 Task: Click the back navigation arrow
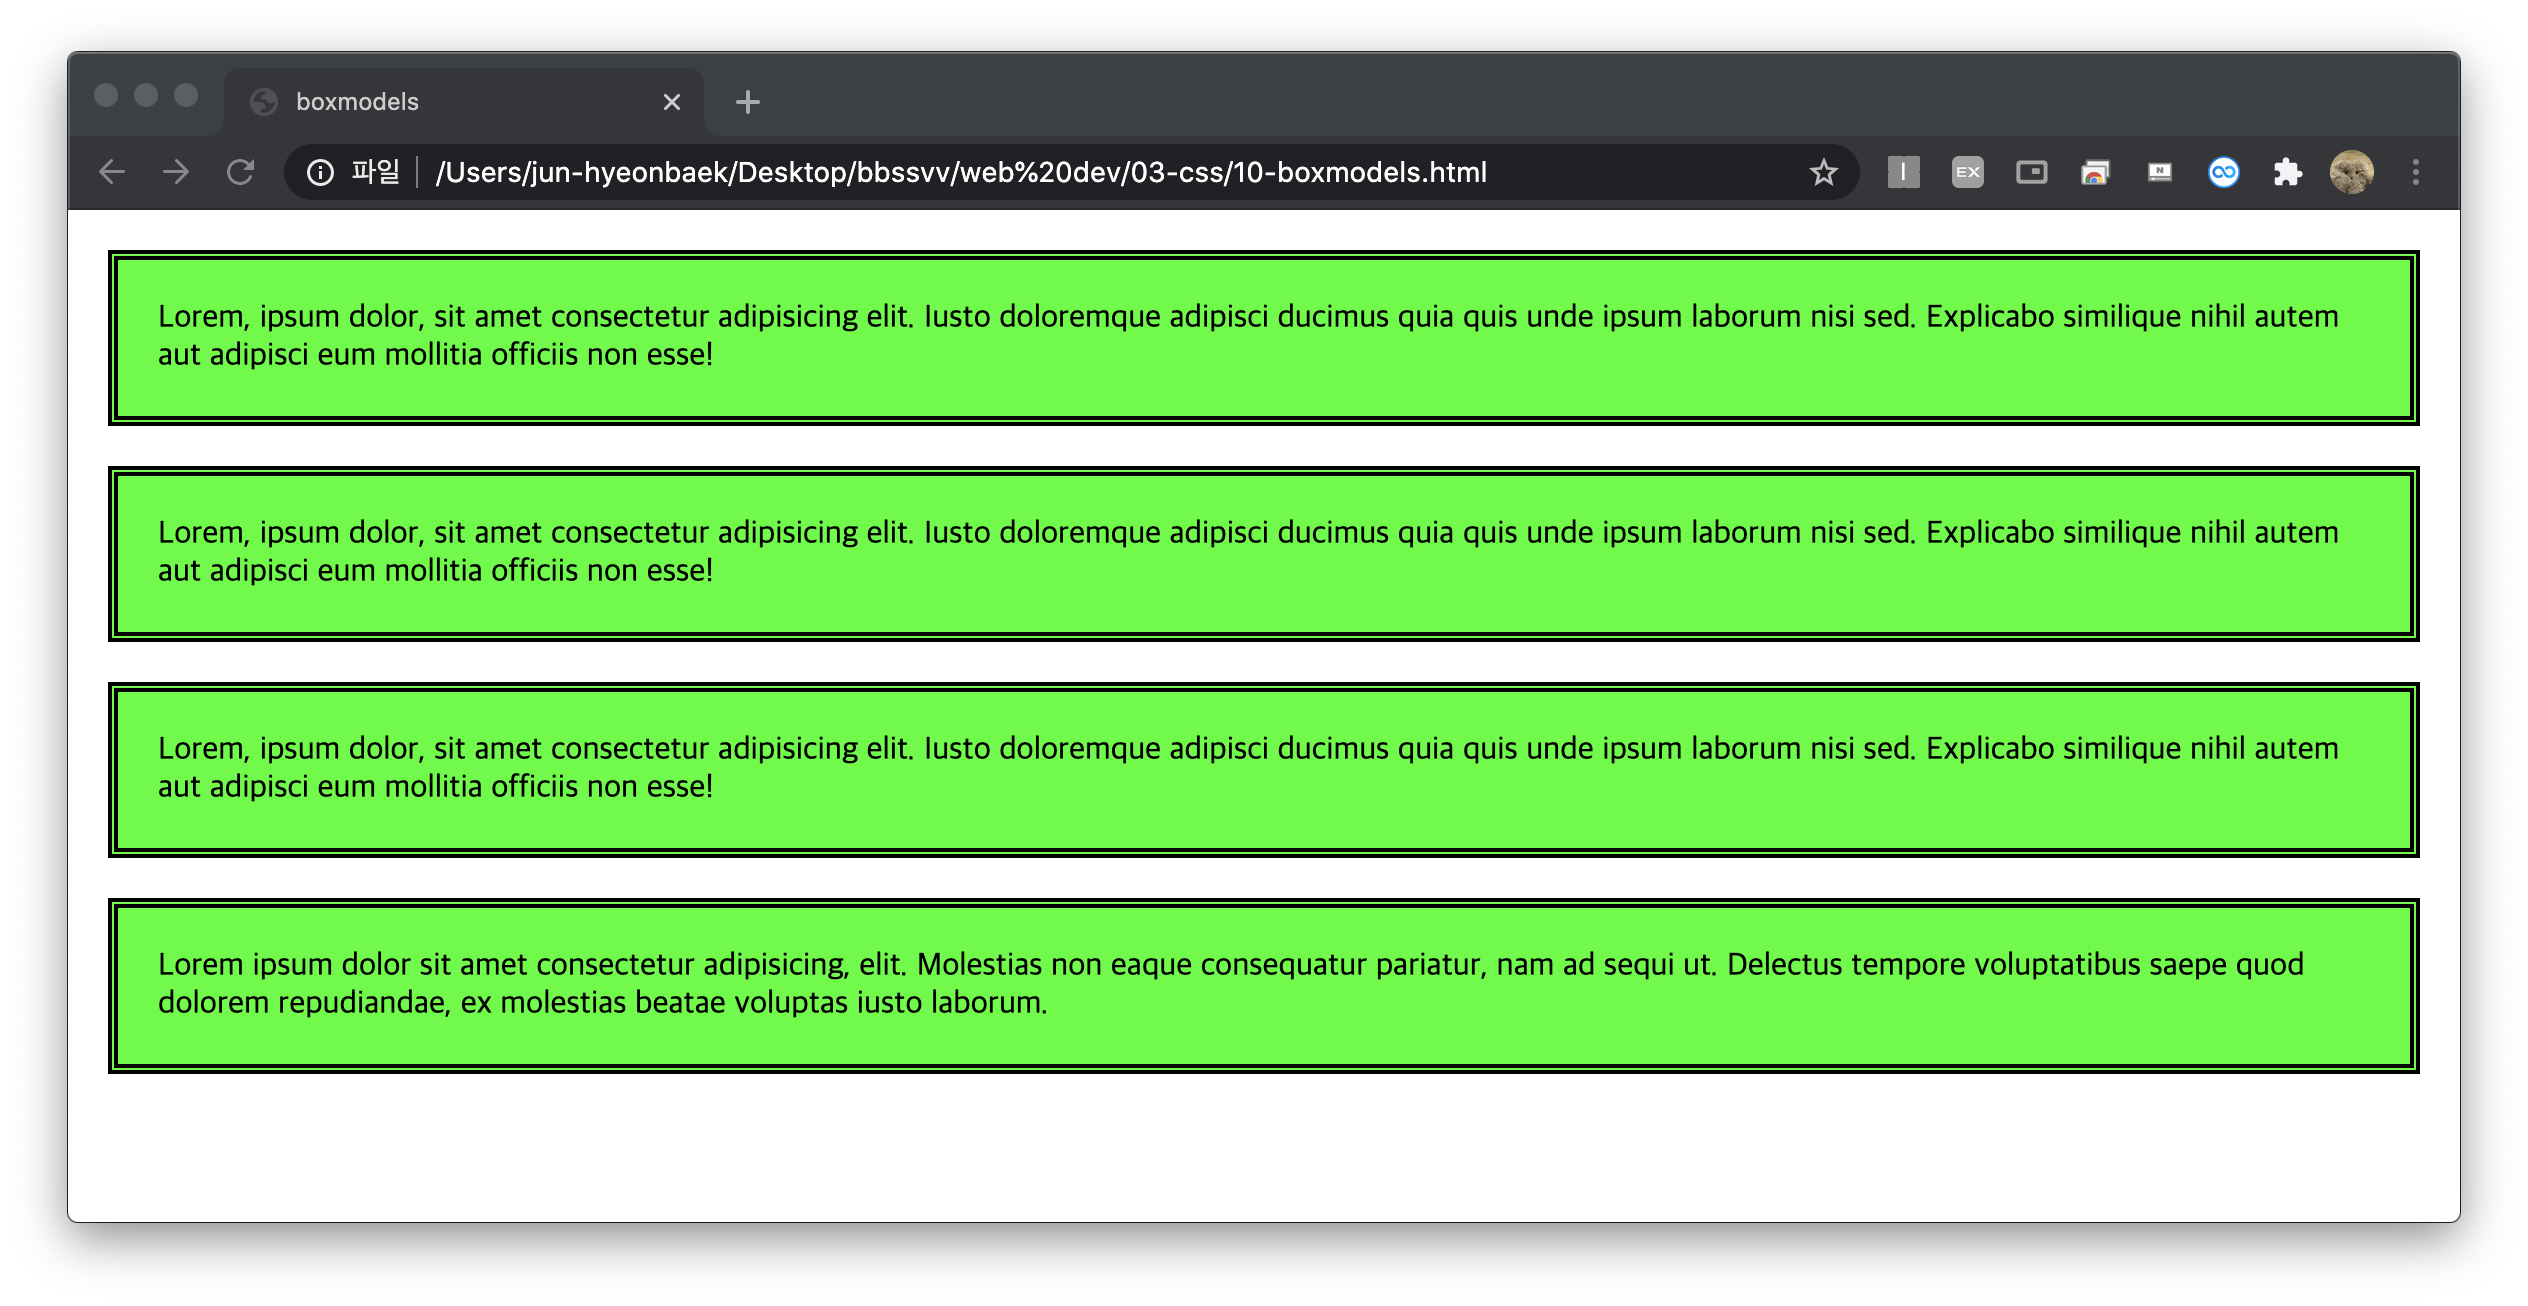click(112, 172)
